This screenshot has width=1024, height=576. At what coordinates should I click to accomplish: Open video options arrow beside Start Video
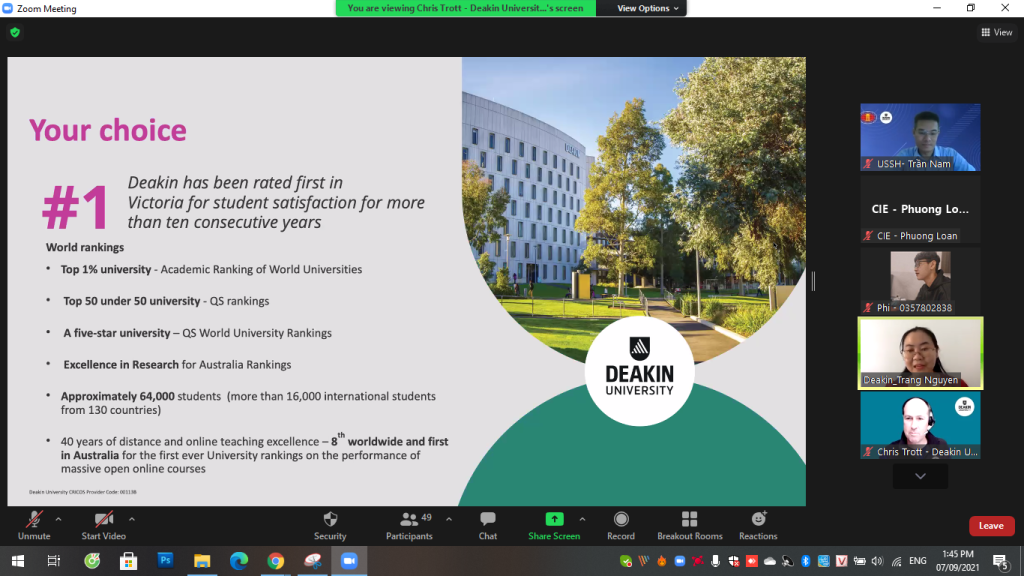131,520
